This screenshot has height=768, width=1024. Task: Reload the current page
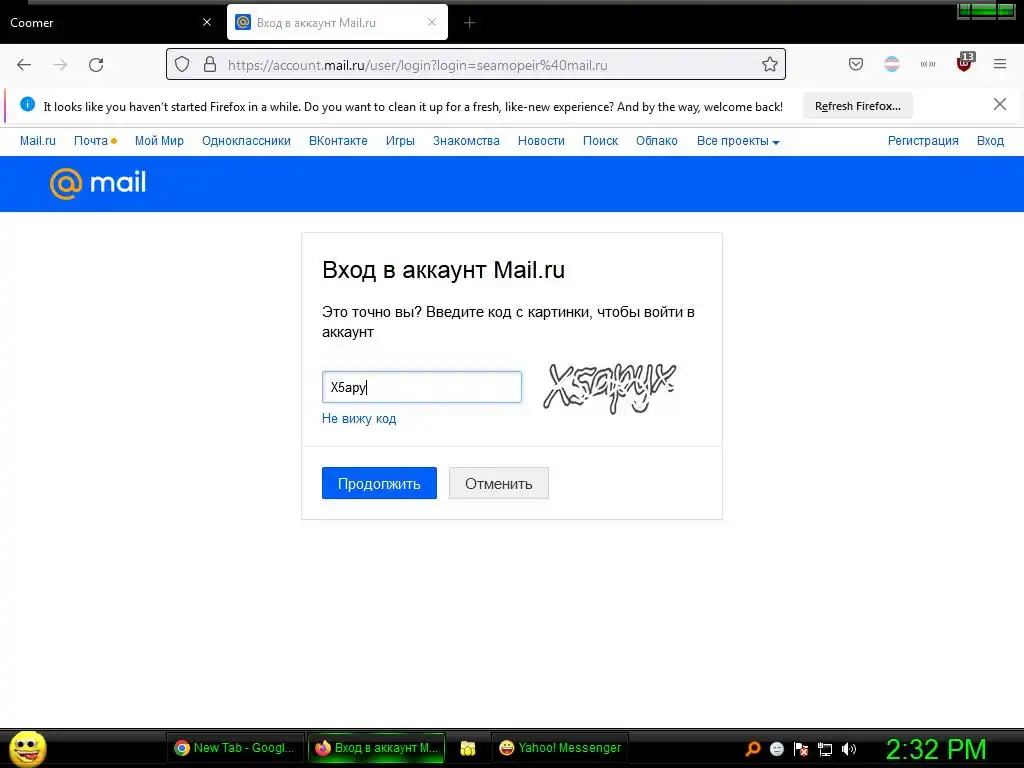pos(96,65)
